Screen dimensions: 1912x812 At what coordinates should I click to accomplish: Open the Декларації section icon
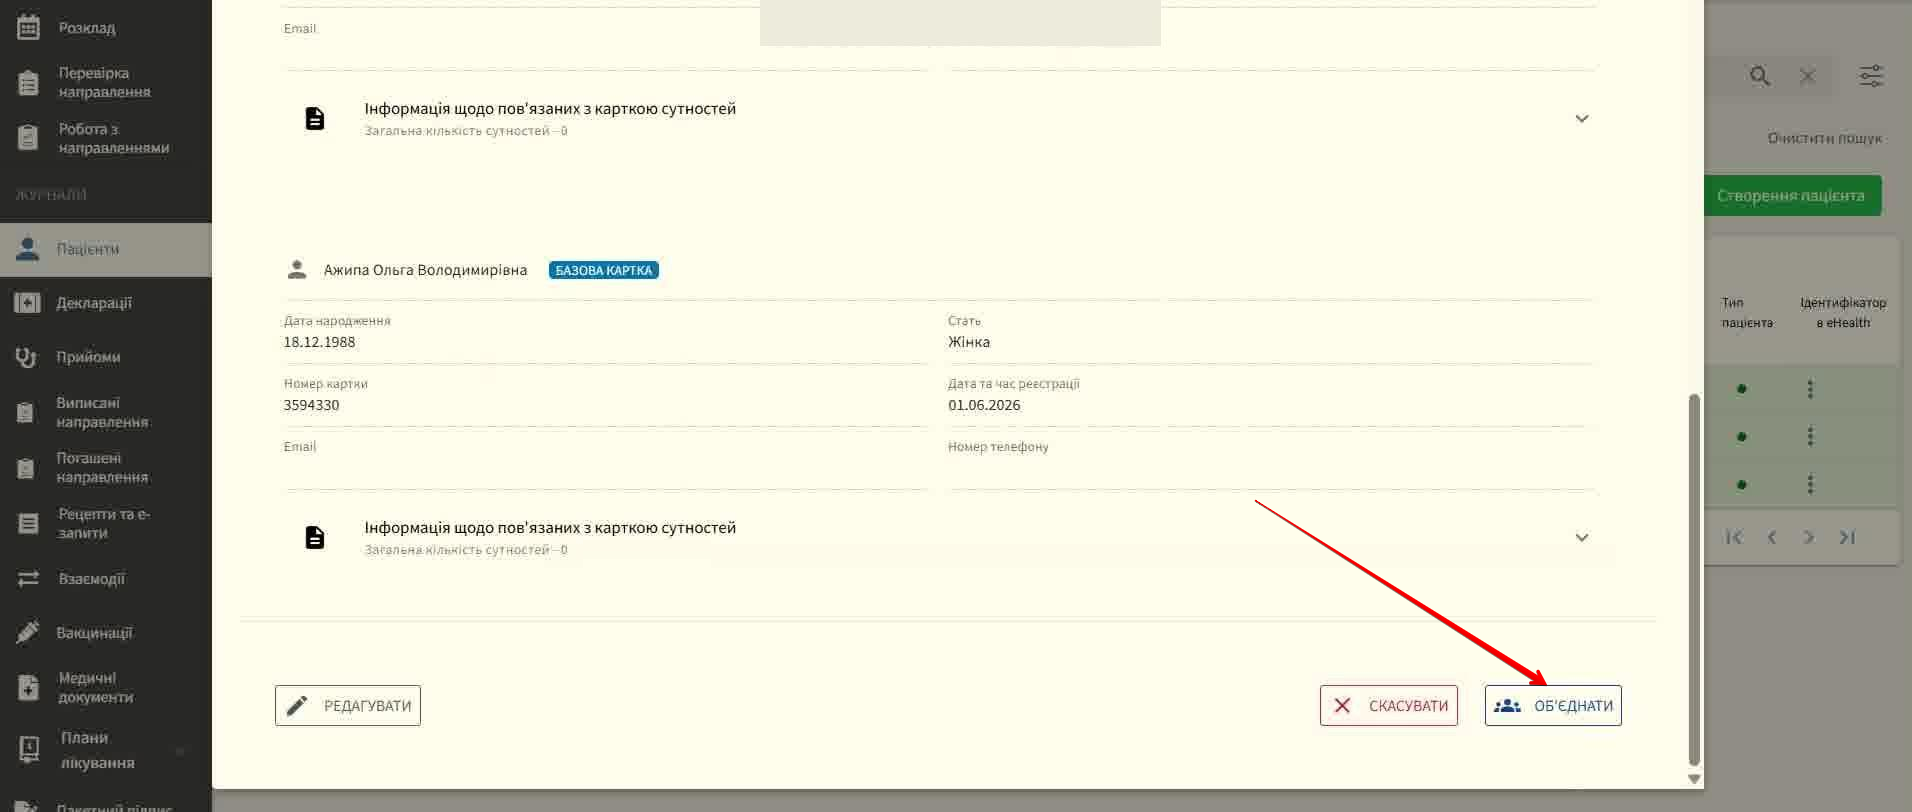[28, 303]
